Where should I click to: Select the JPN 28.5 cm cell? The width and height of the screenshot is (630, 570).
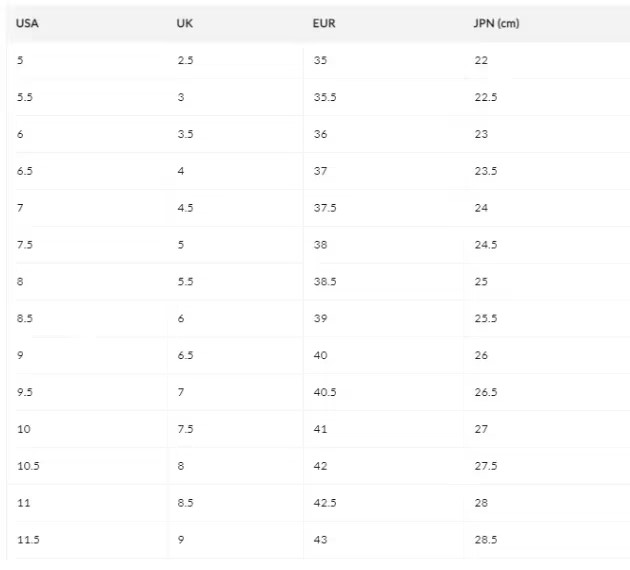tap(485, 539)
